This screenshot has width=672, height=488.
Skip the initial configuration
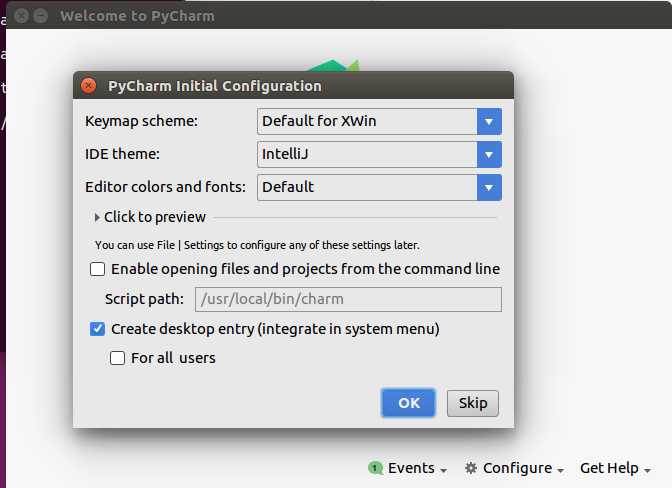(x=473, y=403)
